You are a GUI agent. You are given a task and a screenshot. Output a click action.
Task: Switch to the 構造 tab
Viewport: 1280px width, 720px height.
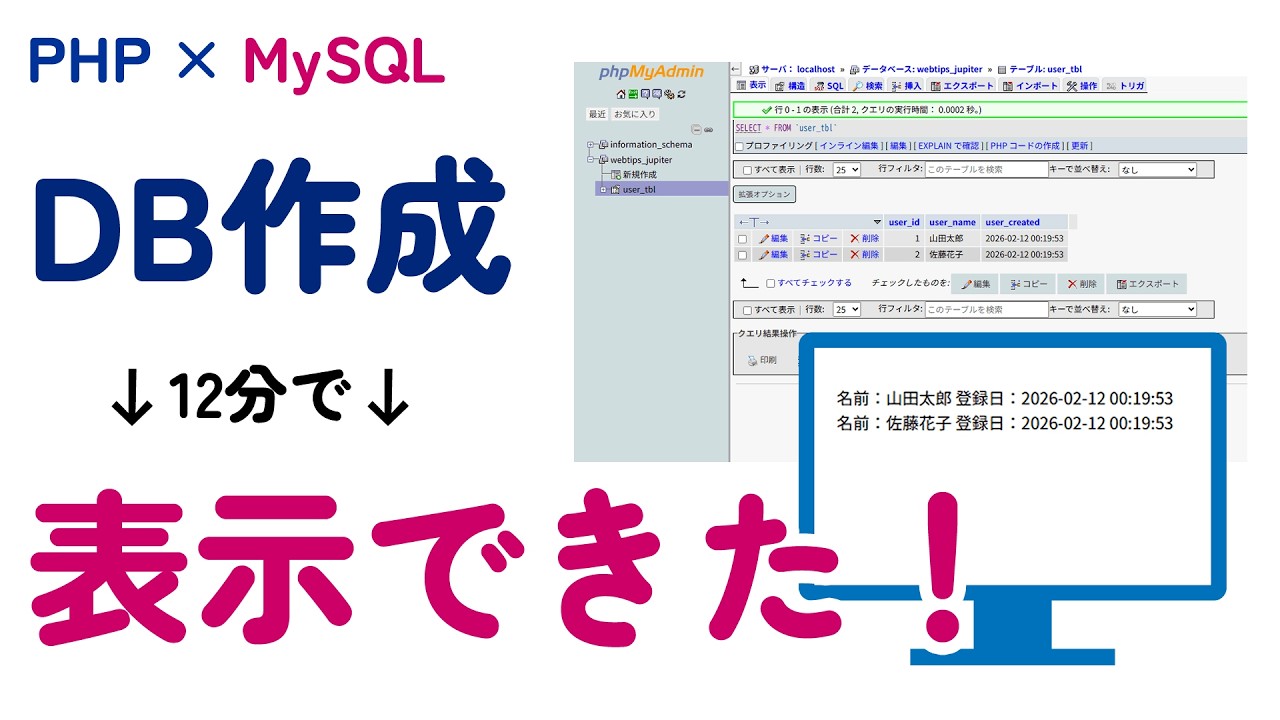[789, 86]
